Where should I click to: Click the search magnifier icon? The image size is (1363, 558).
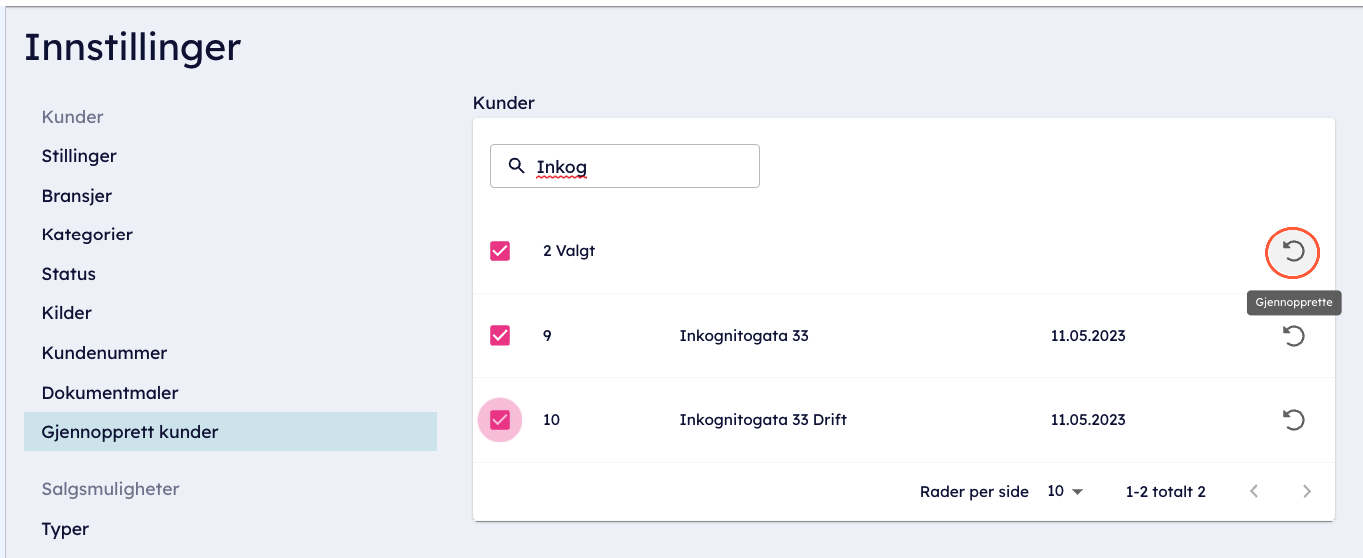coord(517,166)
